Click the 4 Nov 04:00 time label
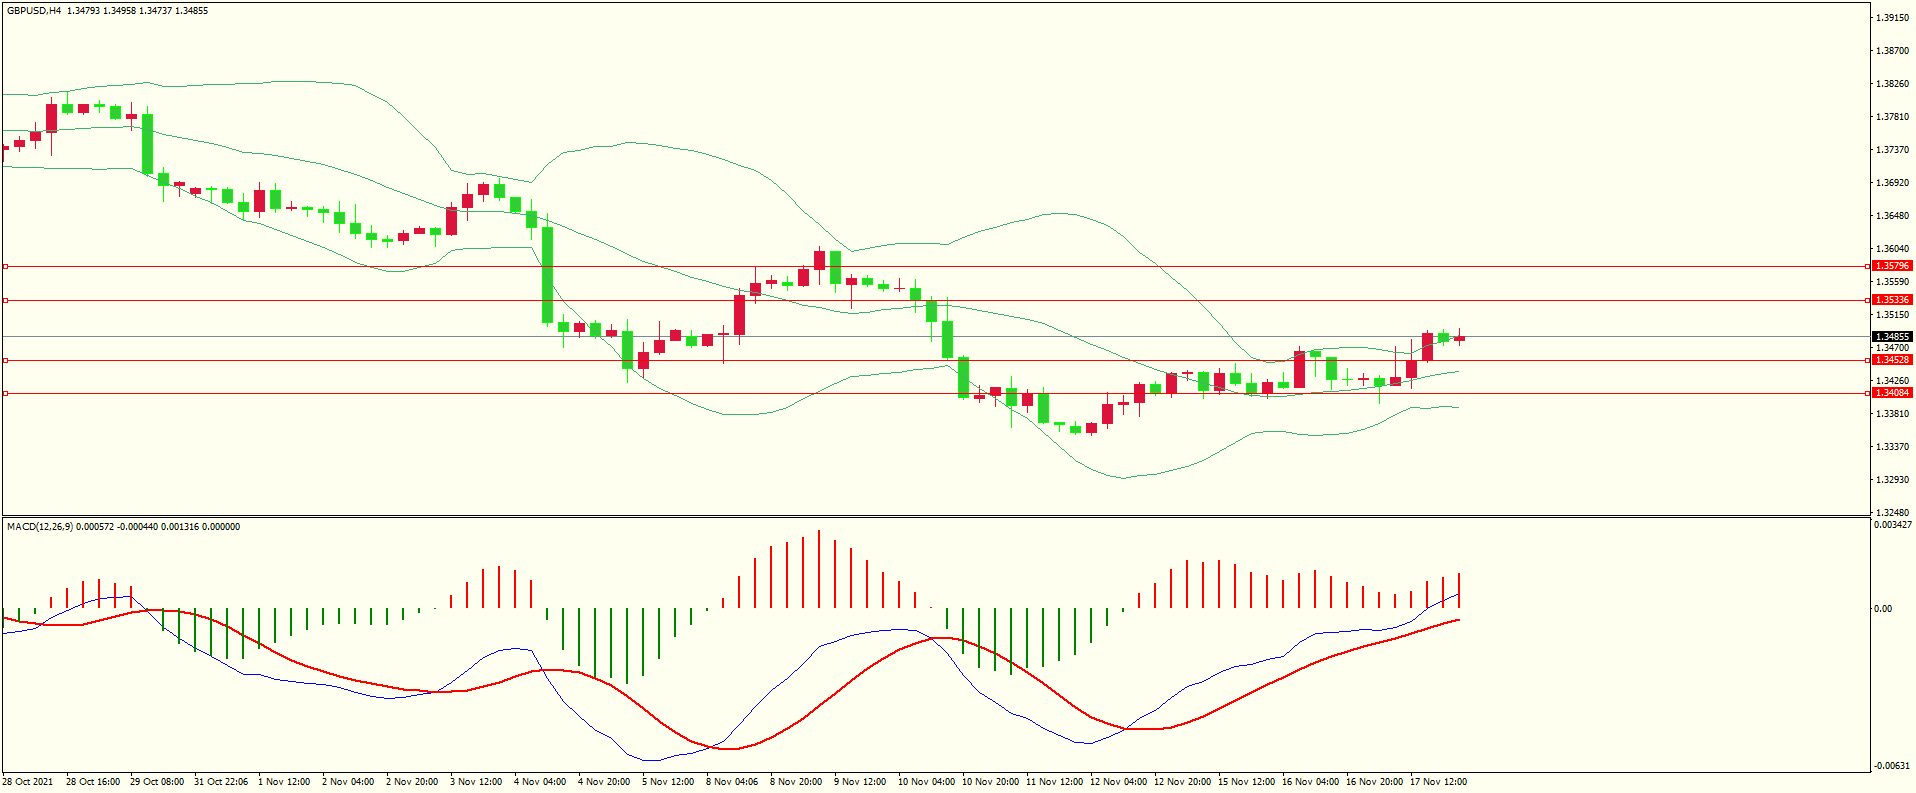The image size is (1916, 793). pyautogui.click(x=540, y=782)
